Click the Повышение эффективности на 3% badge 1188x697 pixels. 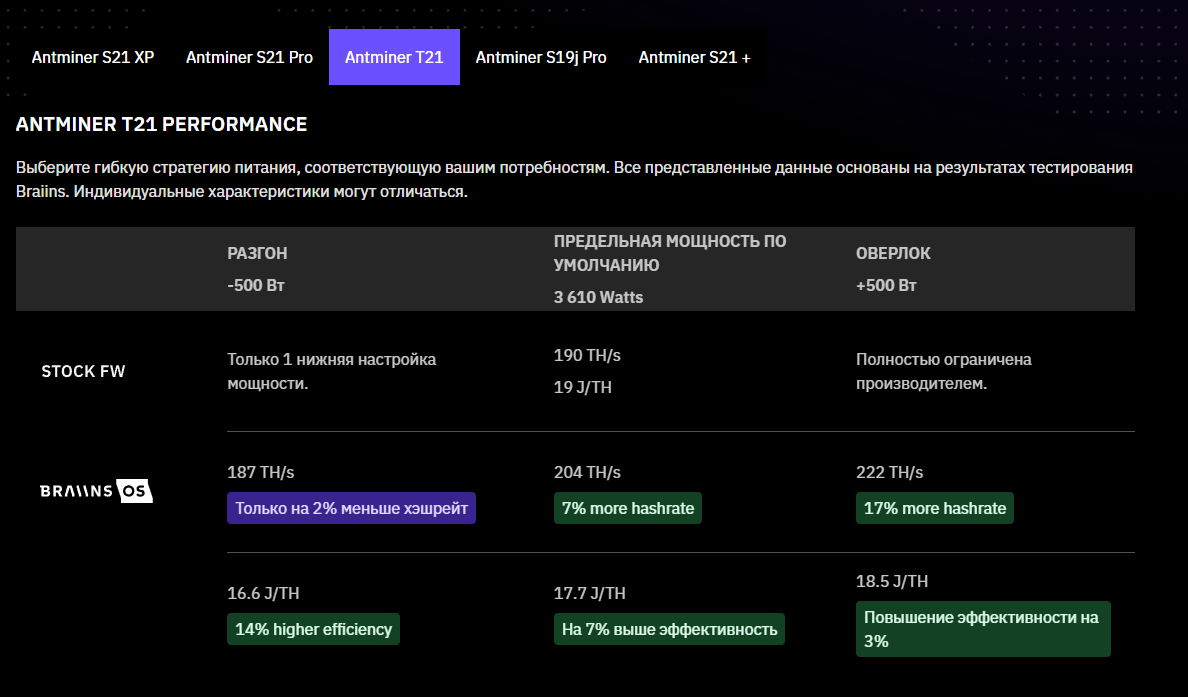click(x=983, y=629)
